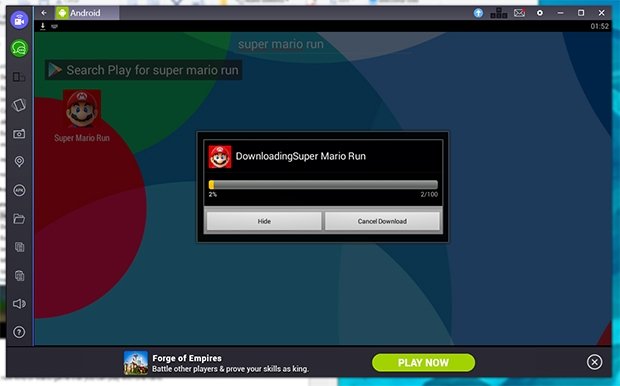620x386 pixels.
Task: Take a screenshot with the camera icon
Action: [x=19, y=134]
